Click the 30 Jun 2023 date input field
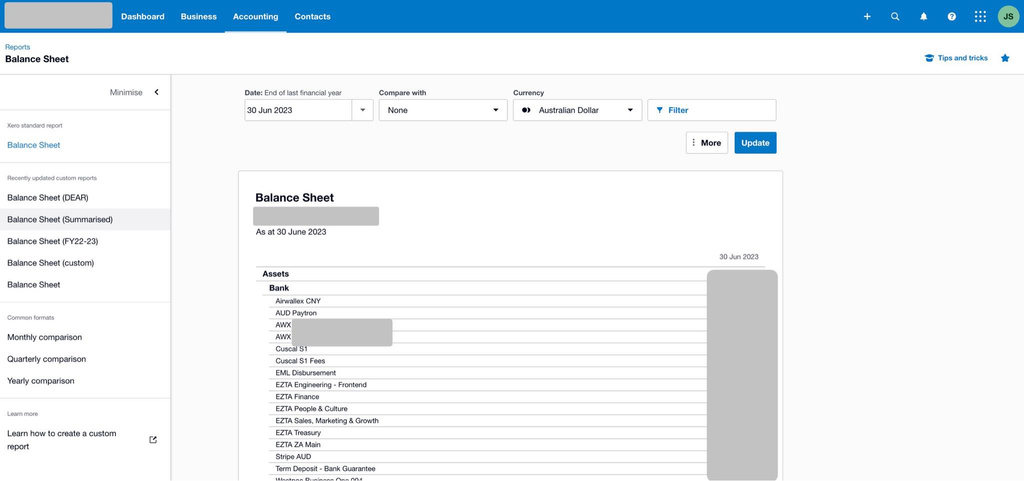Viewport: 1024px width, 481px height. [x=298, y=110]
